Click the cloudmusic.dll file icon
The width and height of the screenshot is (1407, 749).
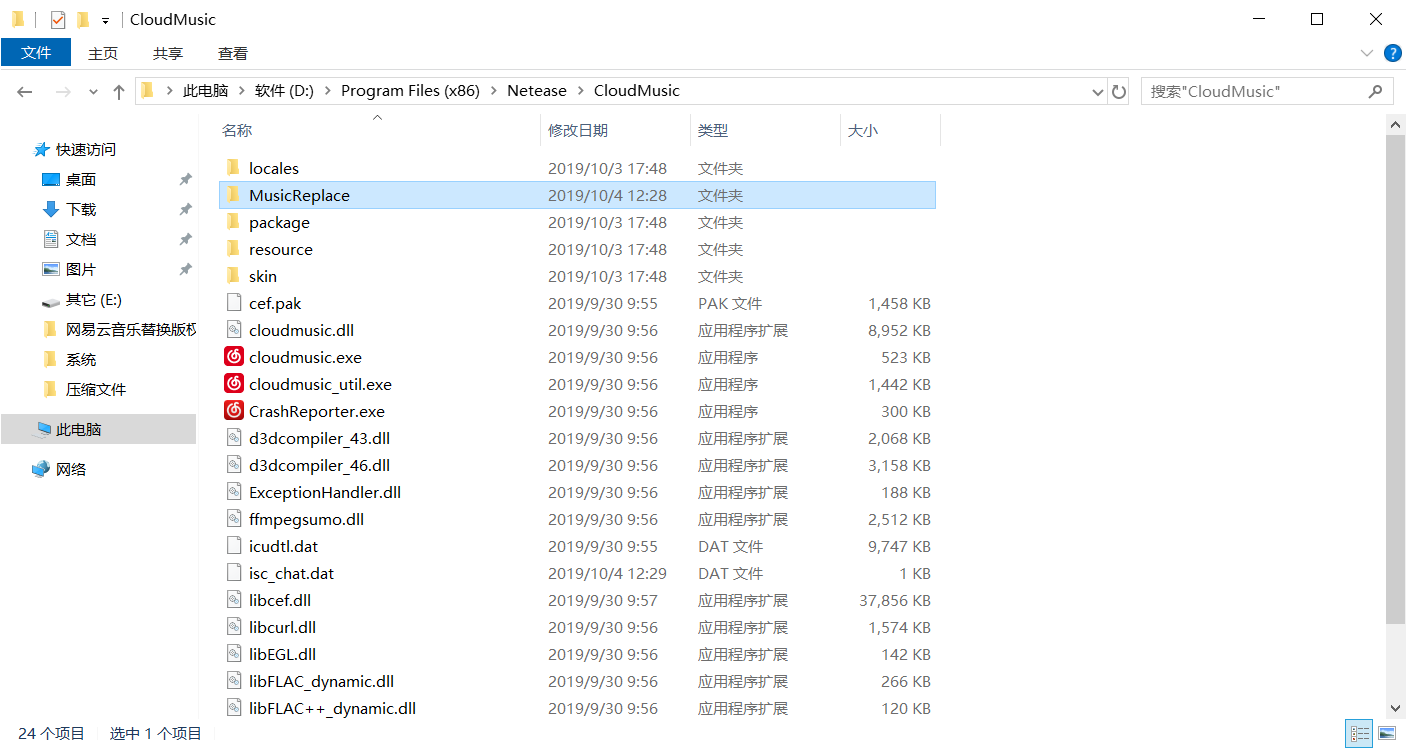pos(233,330)
